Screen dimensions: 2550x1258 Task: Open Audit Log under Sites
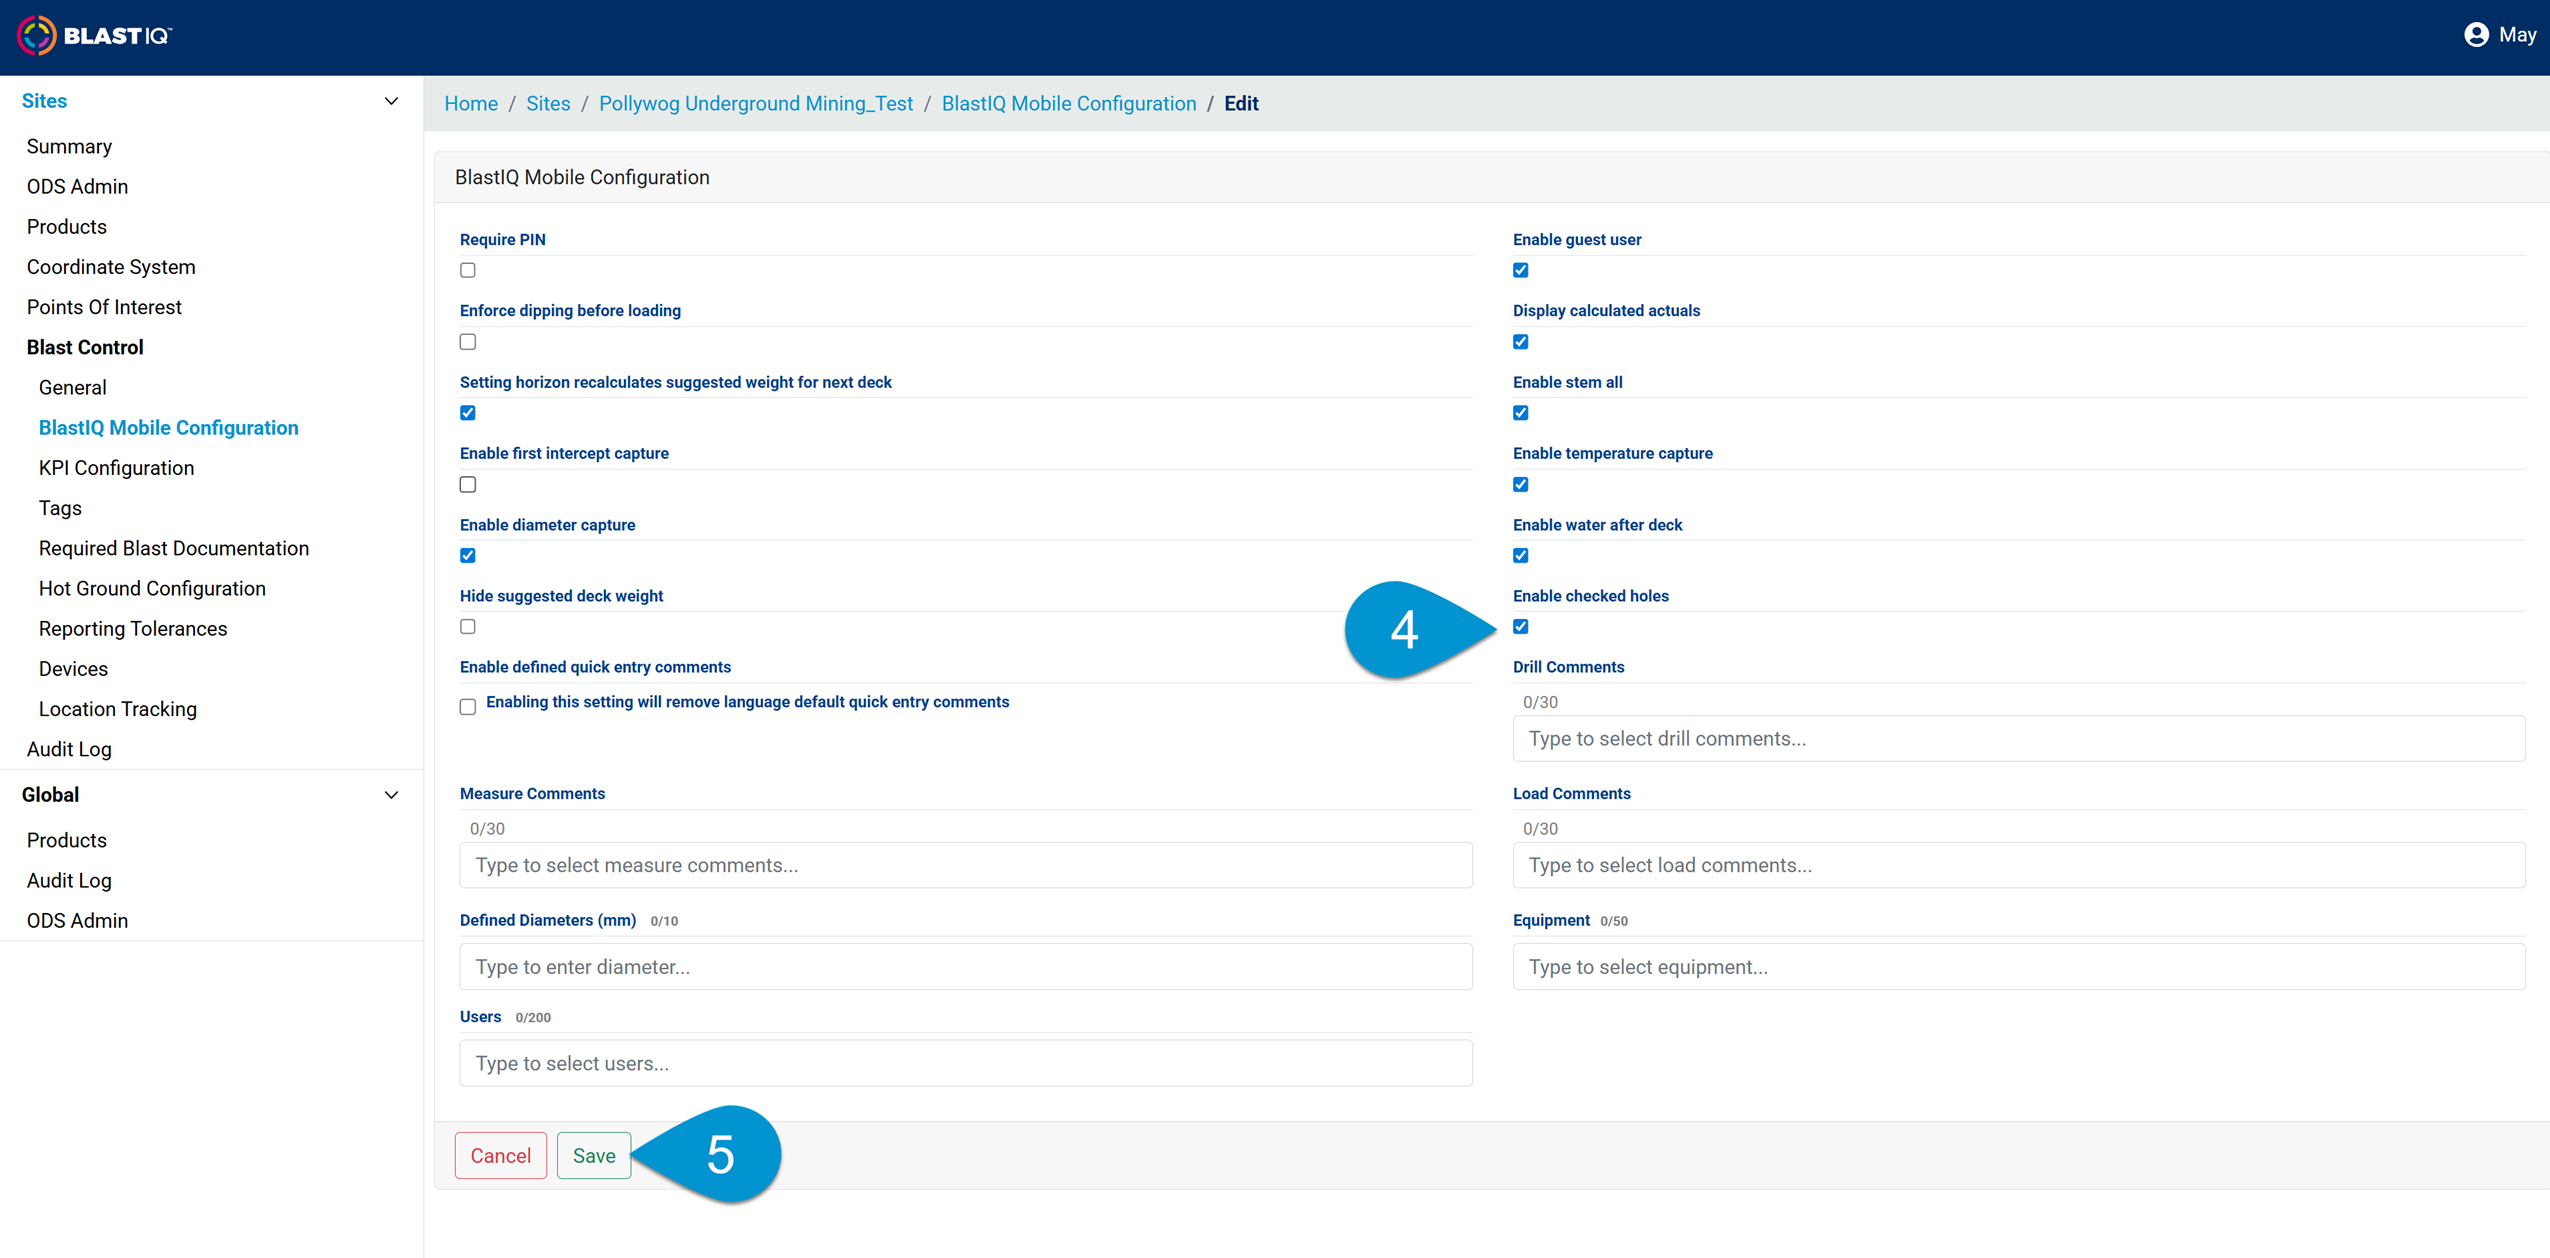[69, 749]
